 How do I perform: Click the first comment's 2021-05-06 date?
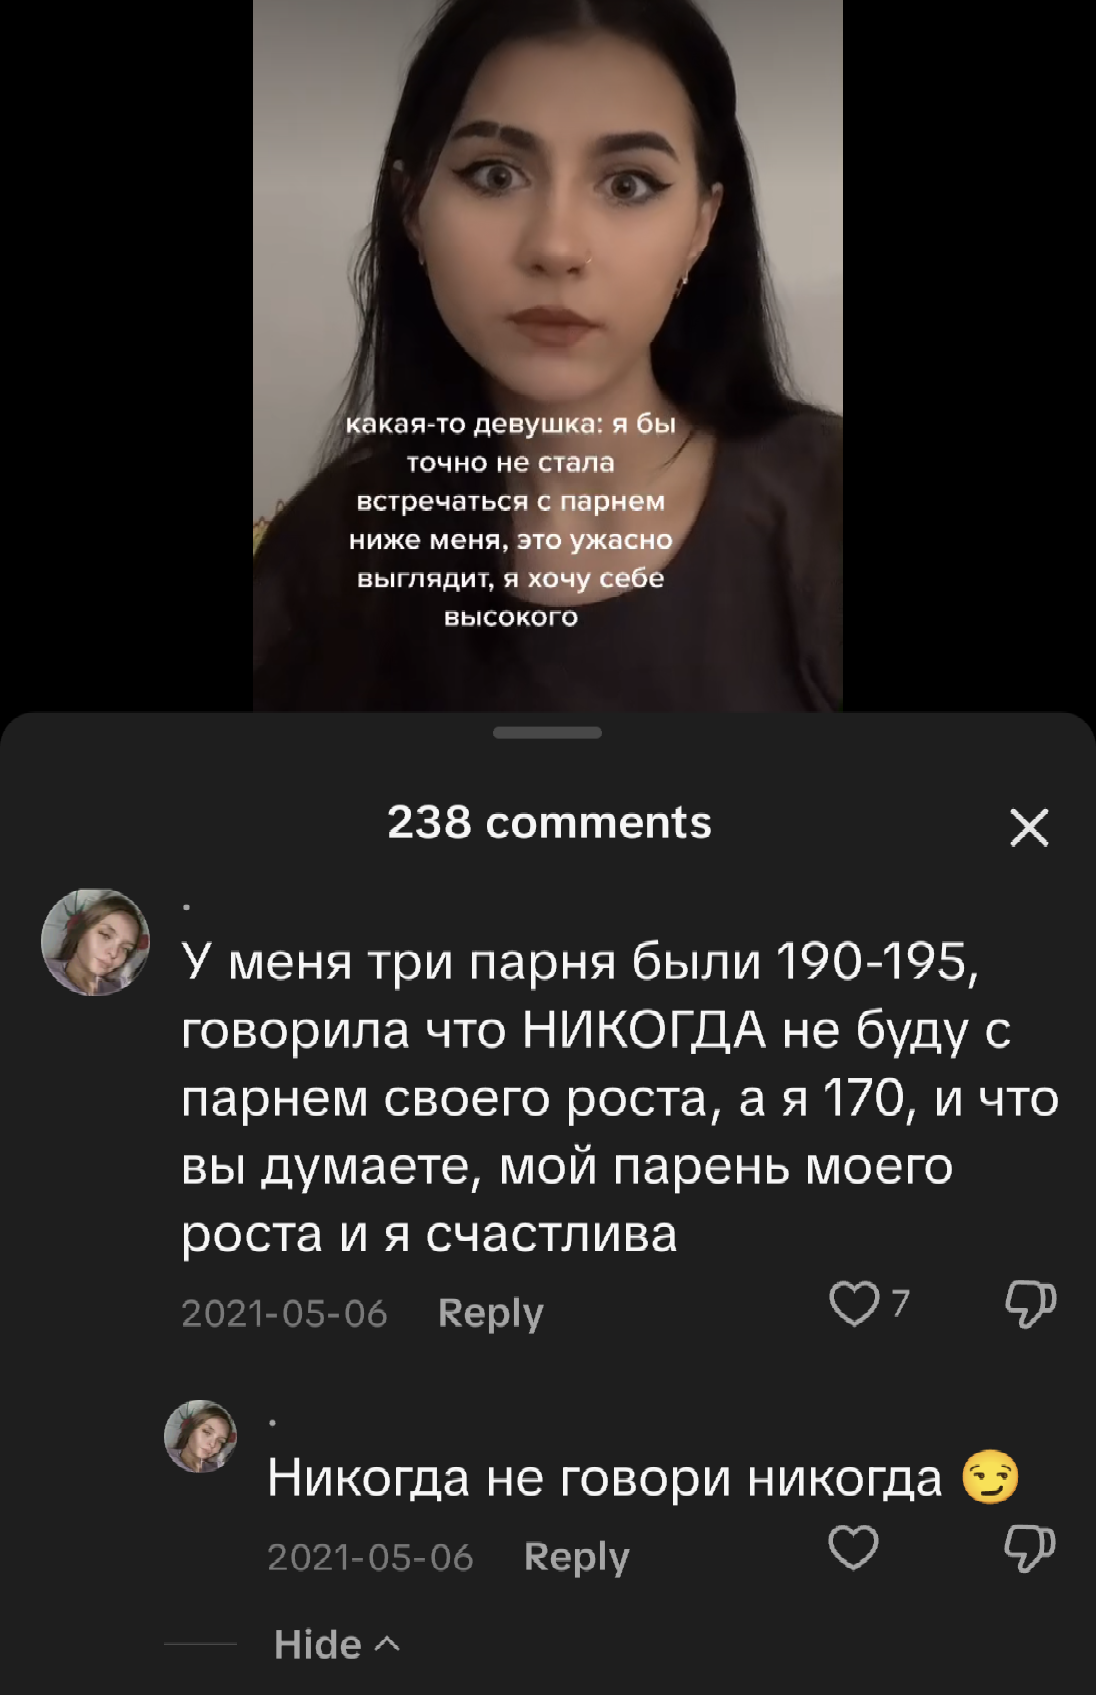click(284, 1314)
